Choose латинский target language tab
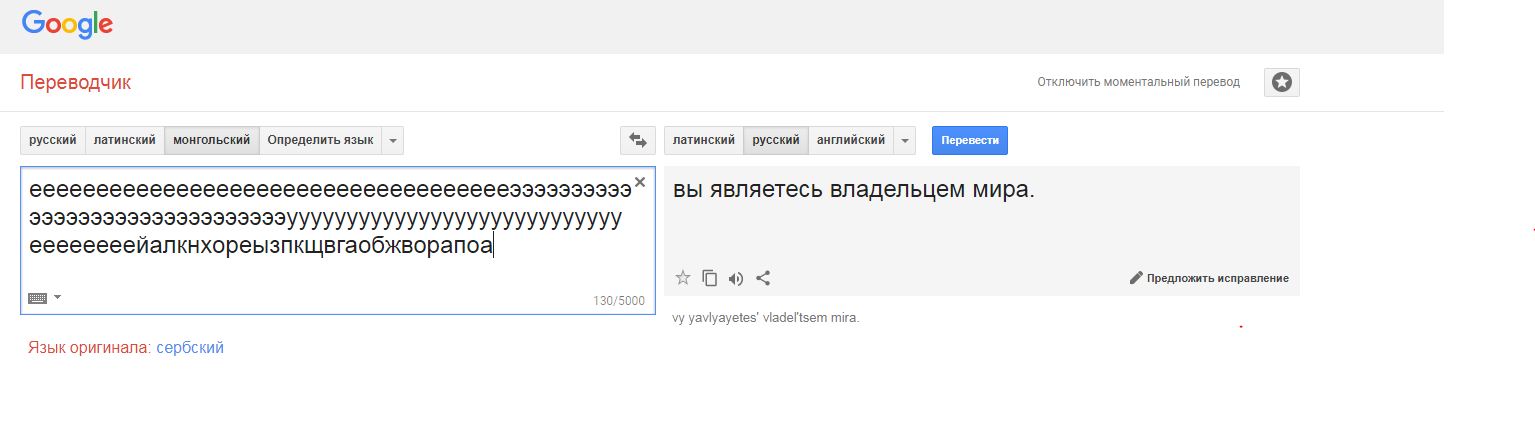Viewport: 1535px width, 424px height. (704, 140)
